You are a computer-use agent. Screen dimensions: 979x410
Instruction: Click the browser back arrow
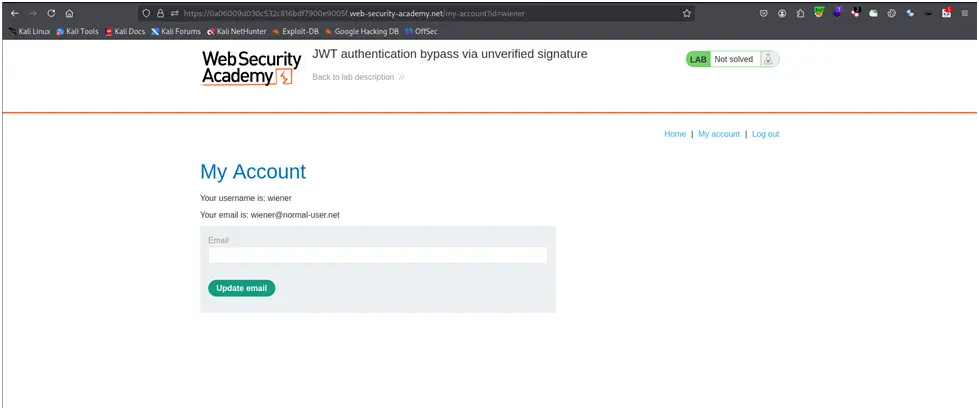coord(14,14)
